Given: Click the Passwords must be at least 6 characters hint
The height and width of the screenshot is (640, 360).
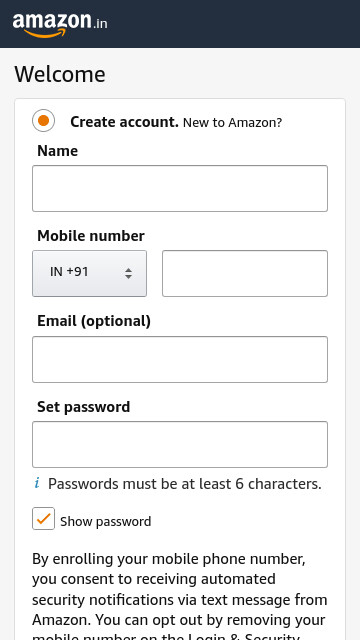Looking at the screenshot, I should pyautogui.click(x=185, y=484).
